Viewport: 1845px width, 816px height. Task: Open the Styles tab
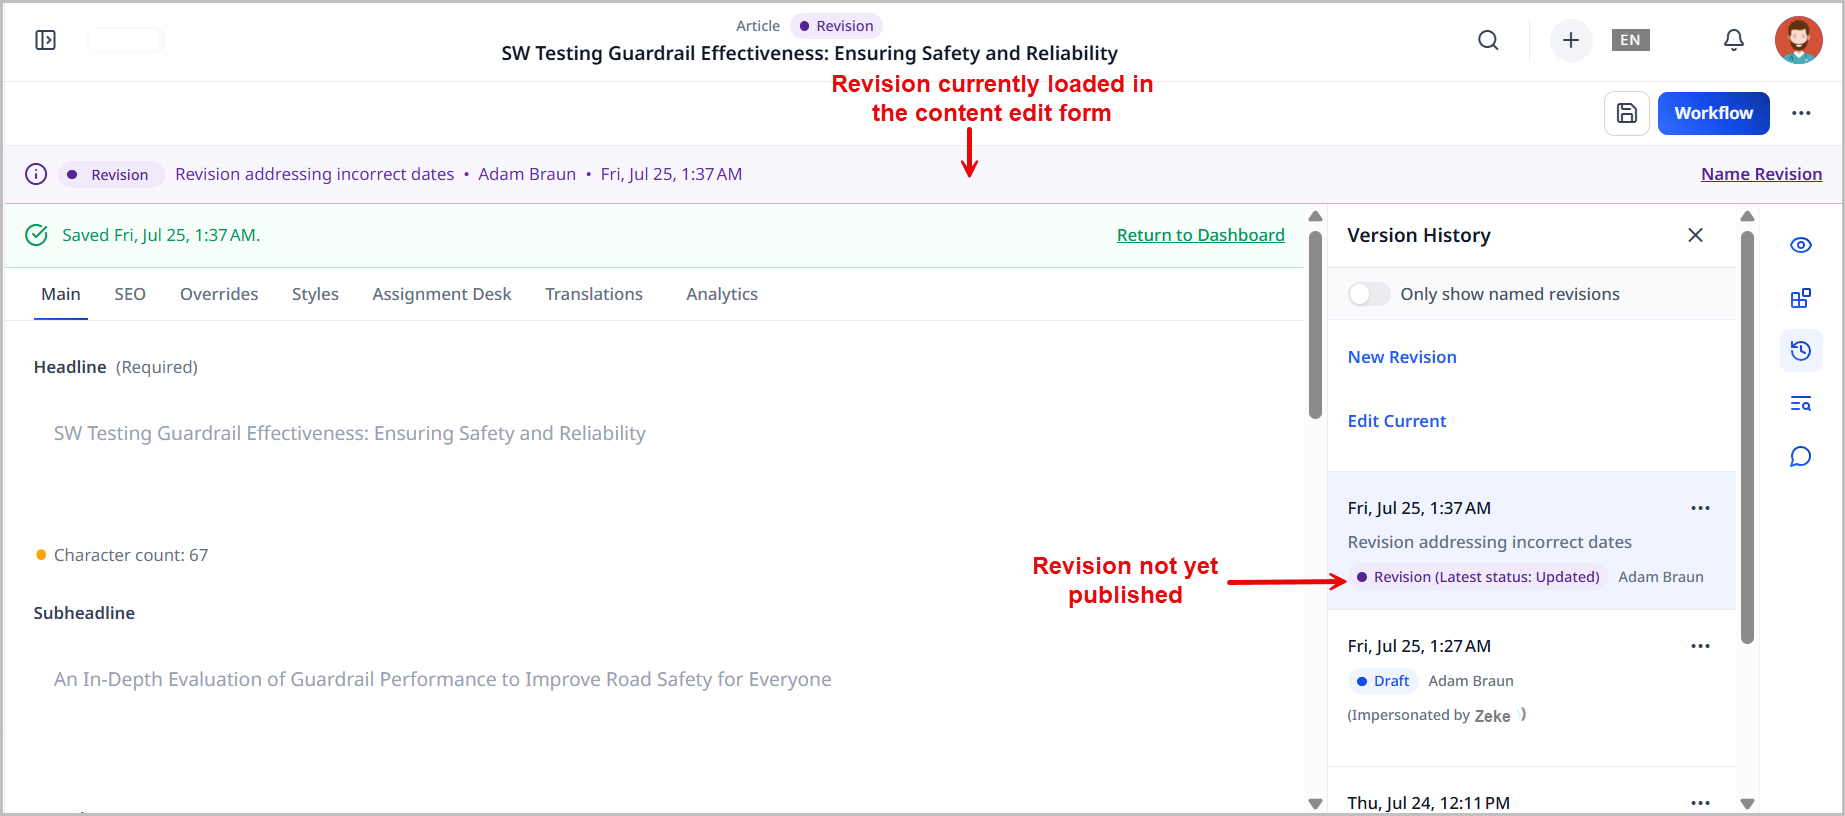coord(315,294)
